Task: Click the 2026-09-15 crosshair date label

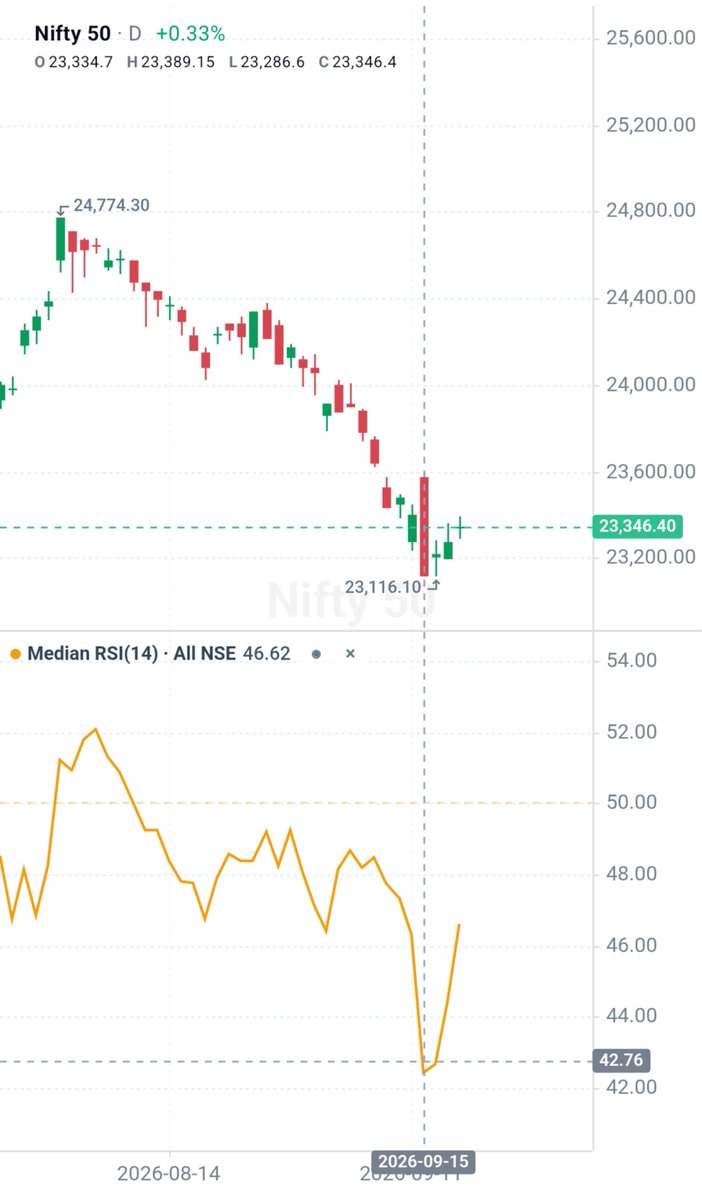Action: (x=424, y=1163)
